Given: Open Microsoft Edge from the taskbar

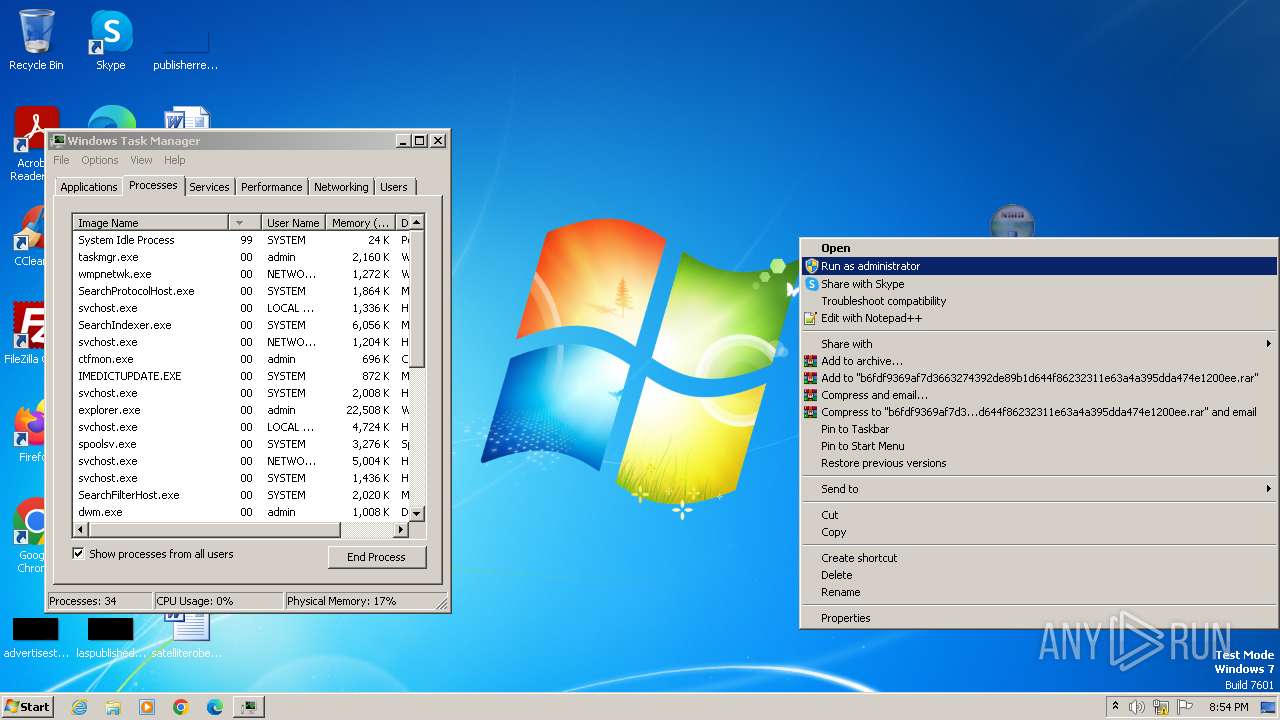Looking at the screenshot, I should [x=215, y=707].
